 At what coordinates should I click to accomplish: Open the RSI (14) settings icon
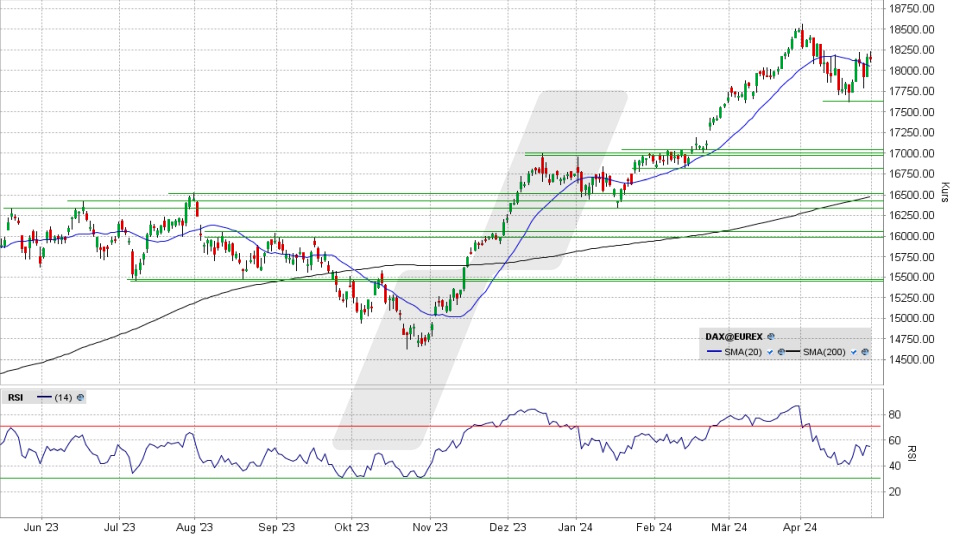(79, 397)
